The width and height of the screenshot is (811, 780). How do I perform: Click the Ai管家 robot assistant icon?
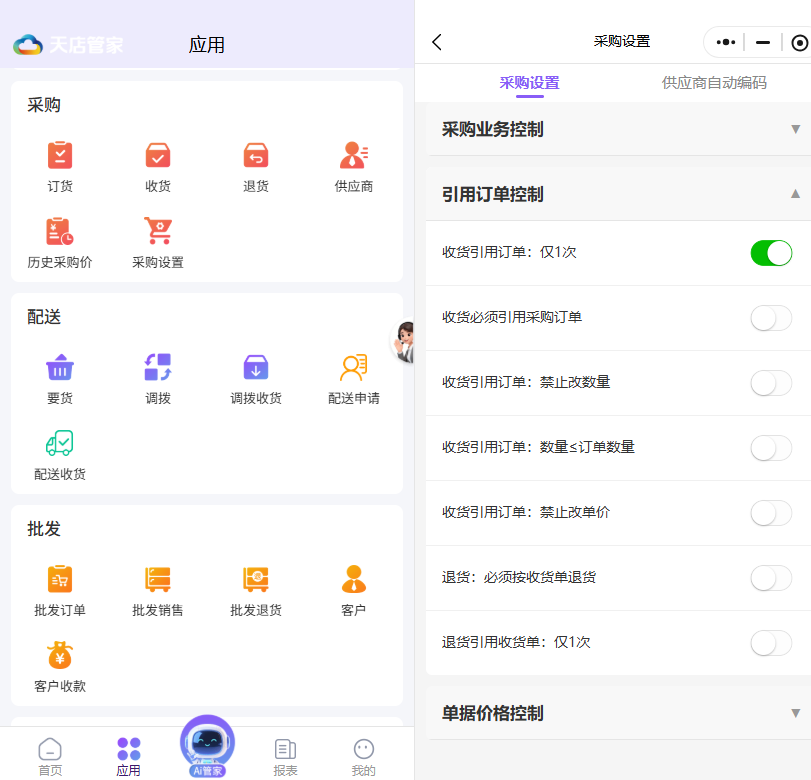(x=207, y=743)
